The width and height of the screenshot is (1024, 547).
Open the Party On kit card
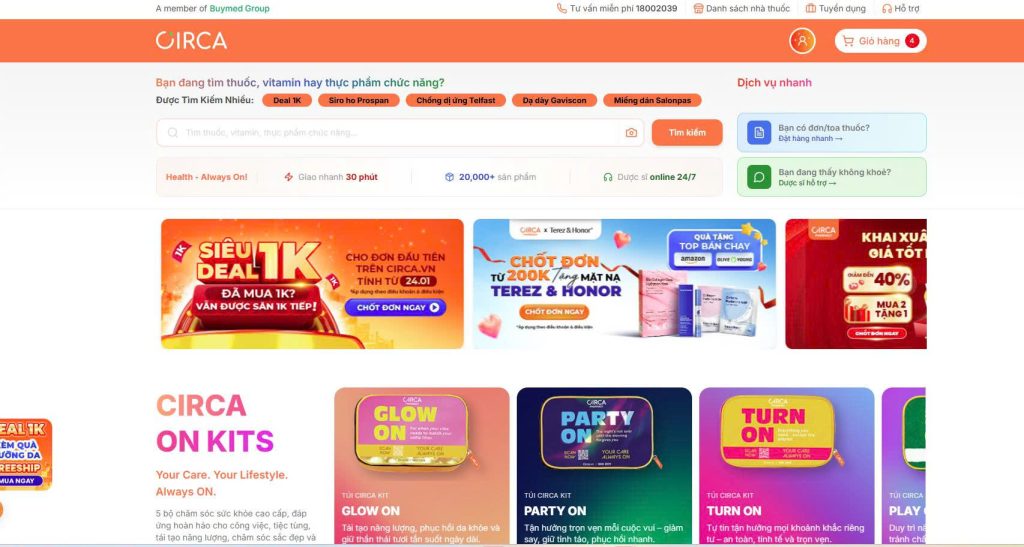604,466
